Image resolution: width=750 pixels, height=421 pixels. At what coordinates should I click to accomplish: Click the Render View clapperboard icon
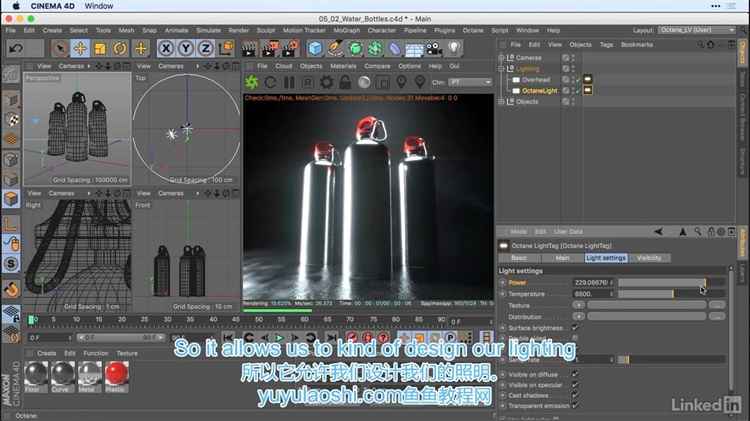[x=249, y=48]
